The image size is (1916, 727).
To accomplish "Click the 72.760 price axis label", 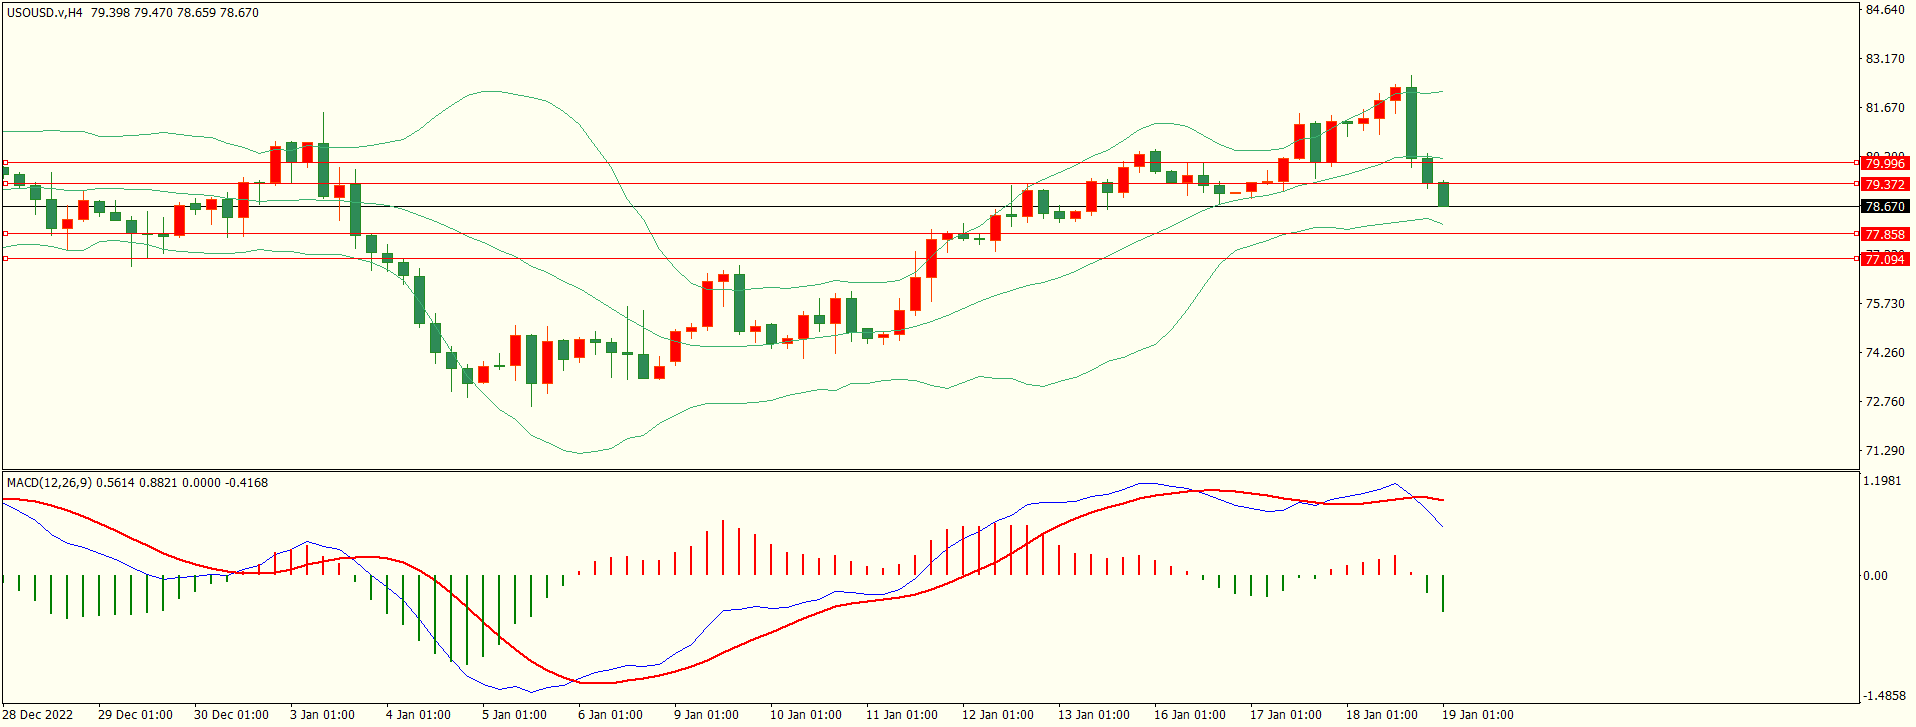I will coord(1885,402).
